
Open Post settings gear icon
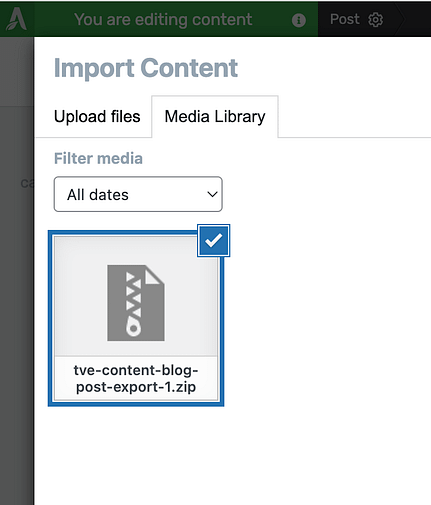point(375,20)
